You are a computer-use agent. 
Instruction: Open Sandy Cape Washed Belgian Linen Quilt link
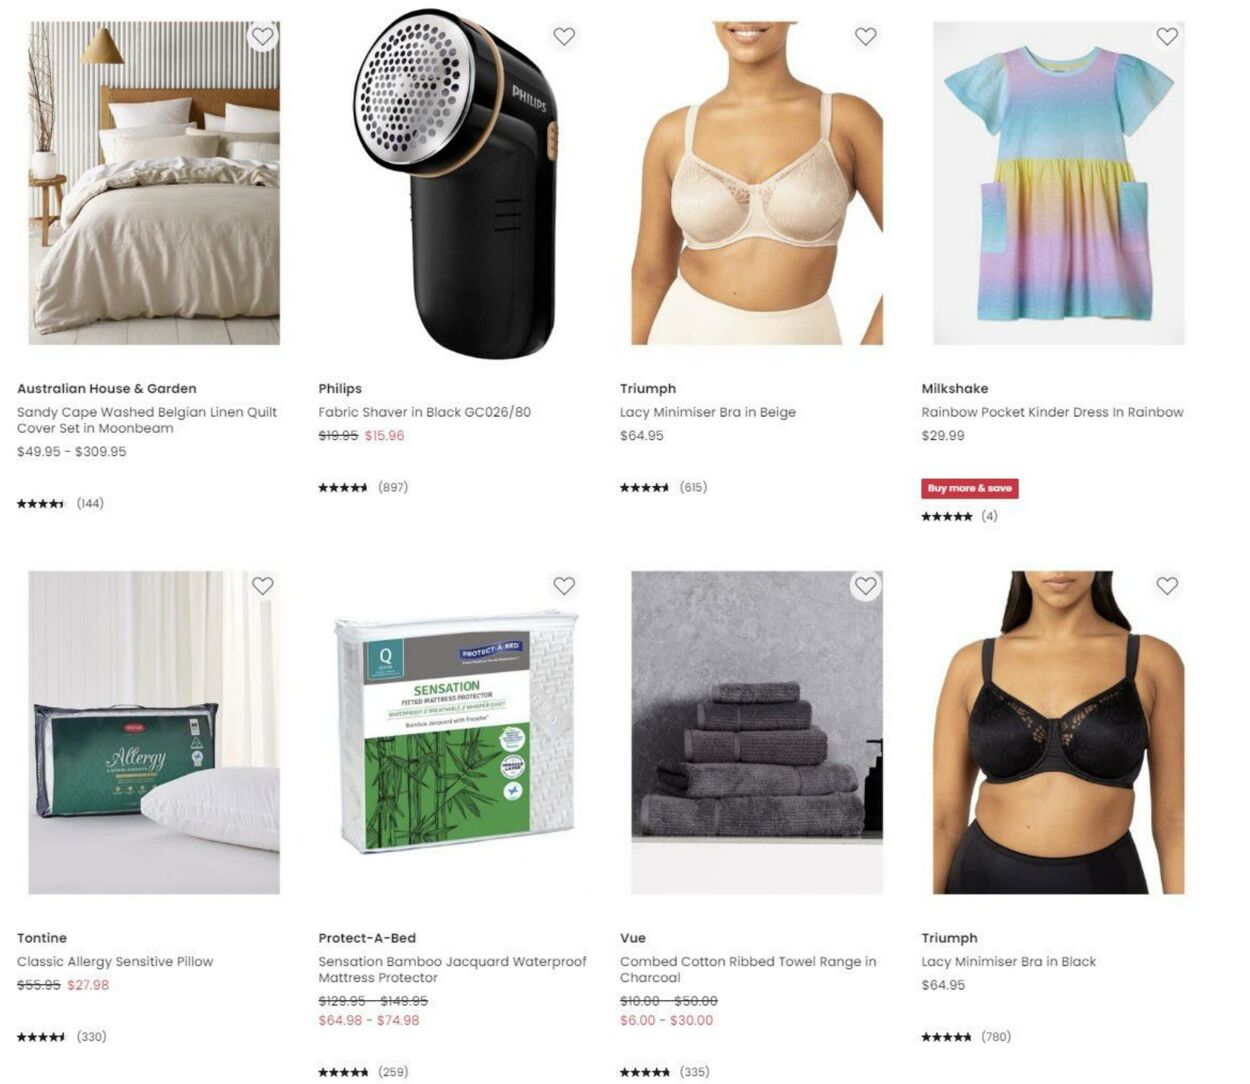pyautogui.click(x=147, y=420)
